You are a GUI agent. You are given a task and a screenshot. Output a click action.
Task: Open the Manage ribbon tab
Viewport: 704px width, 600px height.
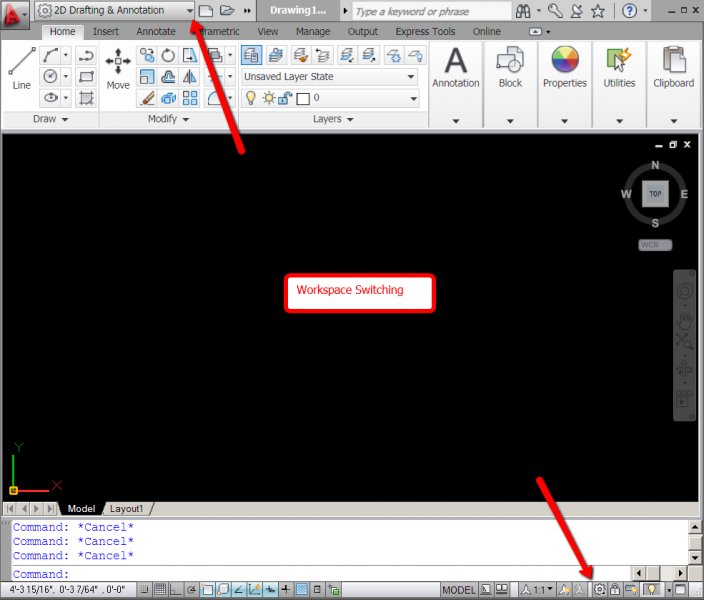[x=313, y=31]
